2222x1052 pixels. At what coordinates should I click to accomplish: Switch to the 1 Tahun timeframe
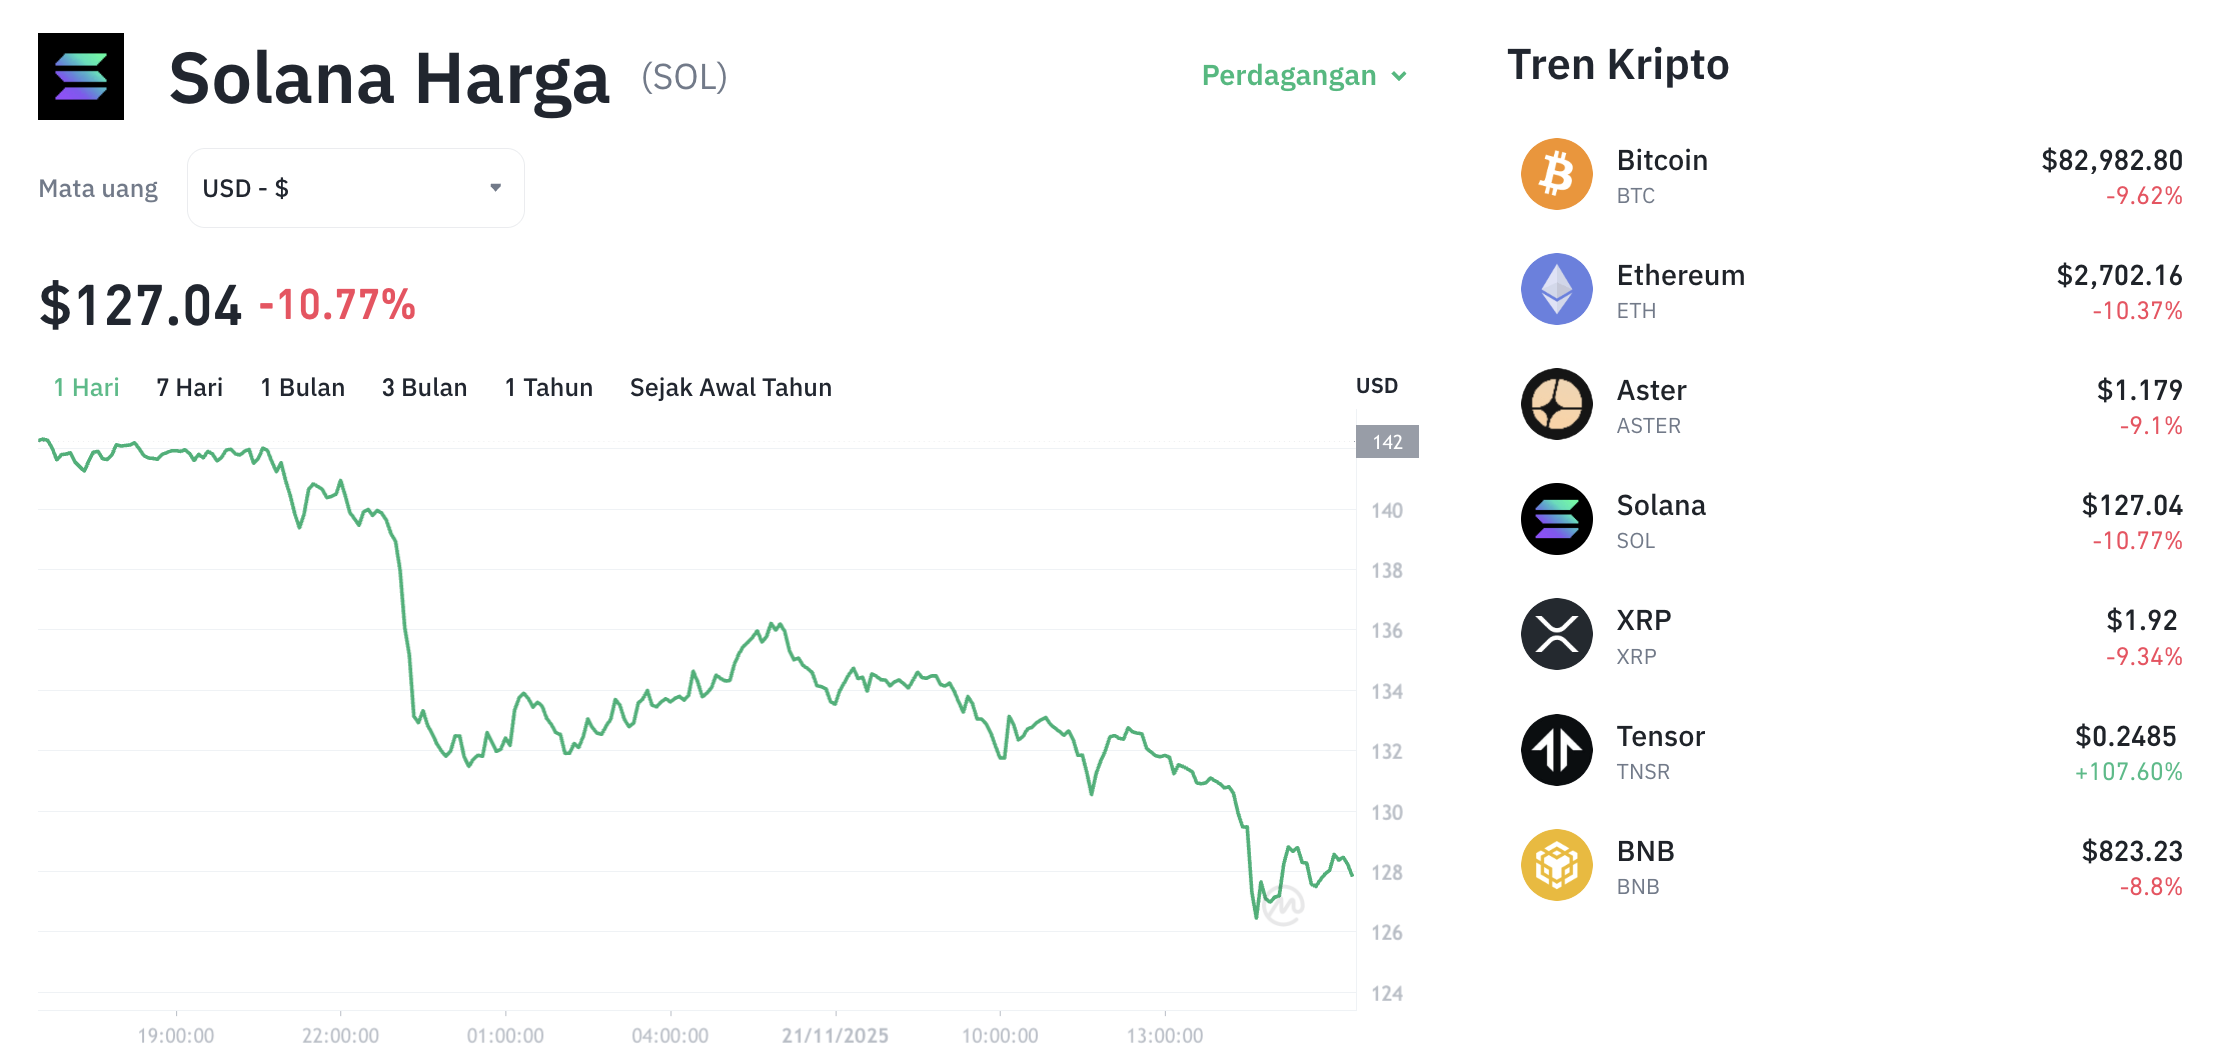(548, 387)
